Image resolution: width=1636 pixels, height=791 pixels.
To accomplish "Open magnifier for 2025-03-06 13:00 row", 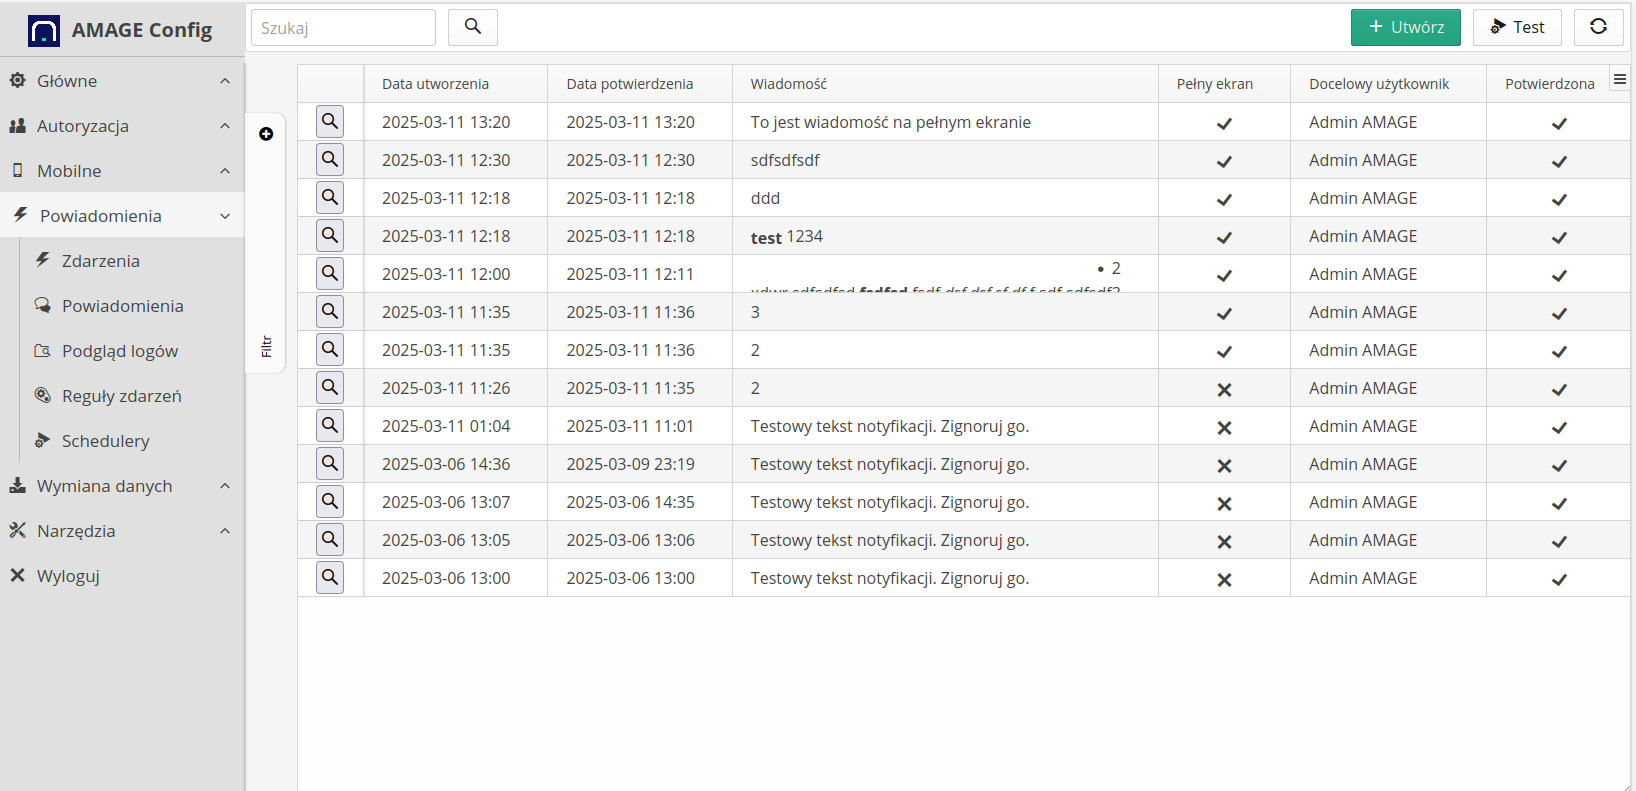I will click(330, 578).
